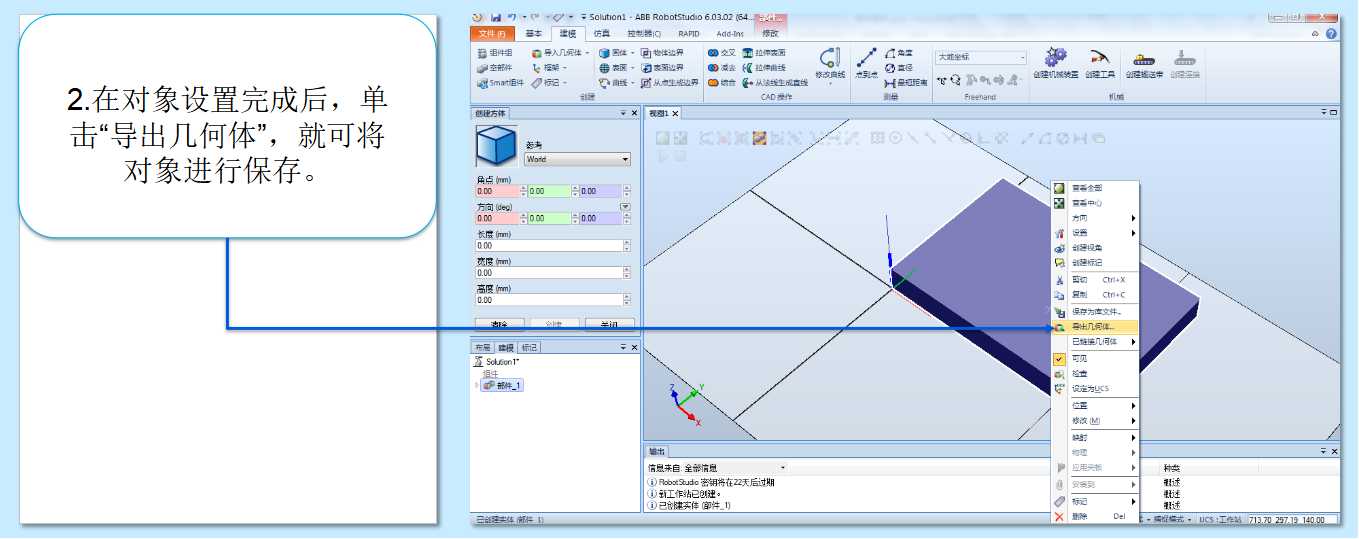This screenshot has height=539, width=1359.
Task: Click the red 角点 X coordinate field
Action: click(x=497, y=191)
